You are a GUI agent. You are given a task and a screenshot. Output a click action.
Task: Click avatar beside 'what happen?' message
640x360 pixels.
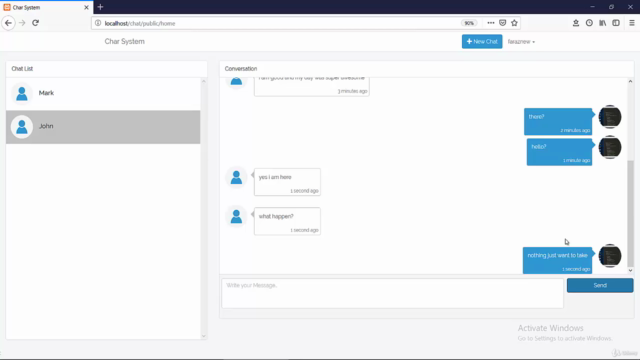236,216
